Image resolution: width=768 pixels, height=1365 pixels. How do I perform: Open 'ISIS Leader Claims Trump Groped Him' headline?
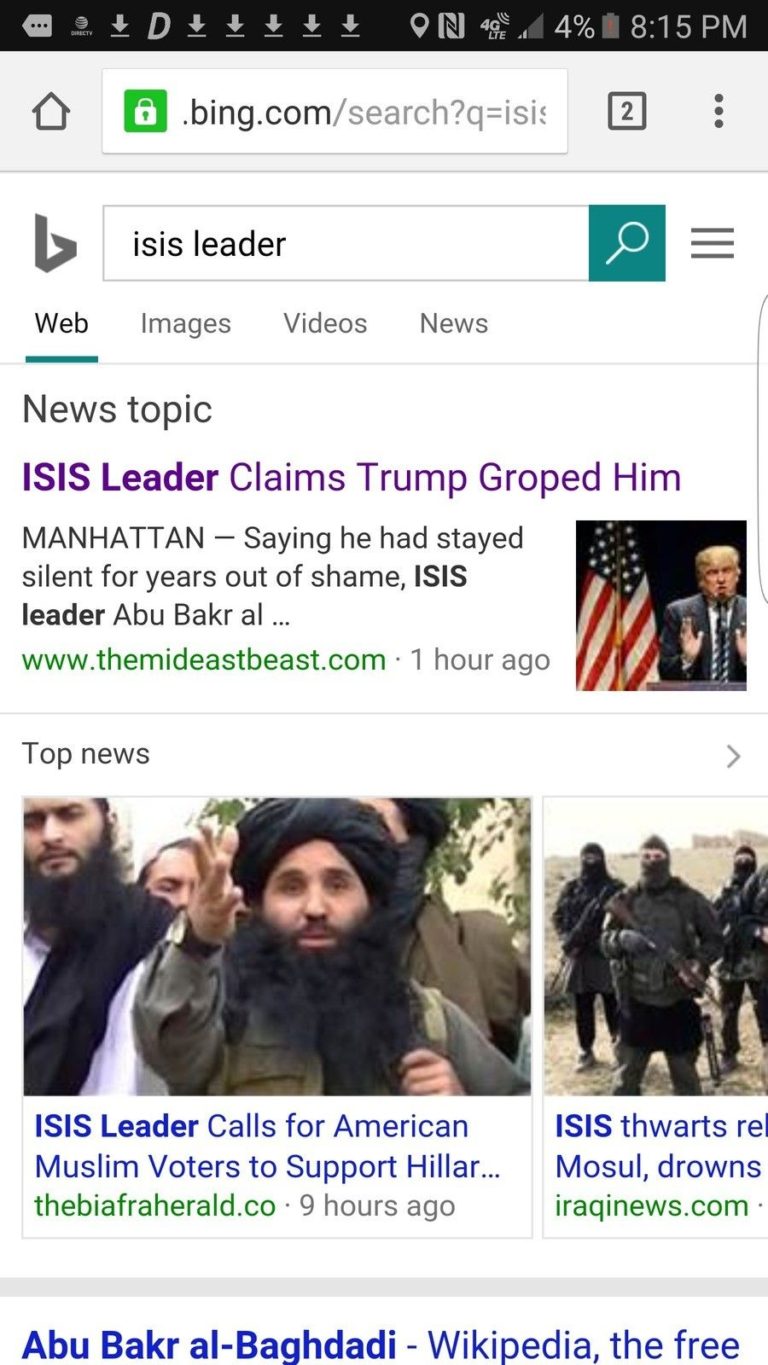352,477
